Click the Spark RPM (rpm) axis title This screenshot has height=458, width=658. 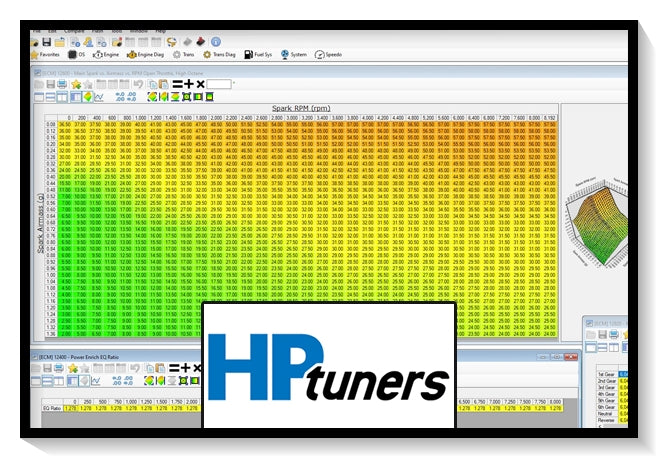click(x=301, y=108)
